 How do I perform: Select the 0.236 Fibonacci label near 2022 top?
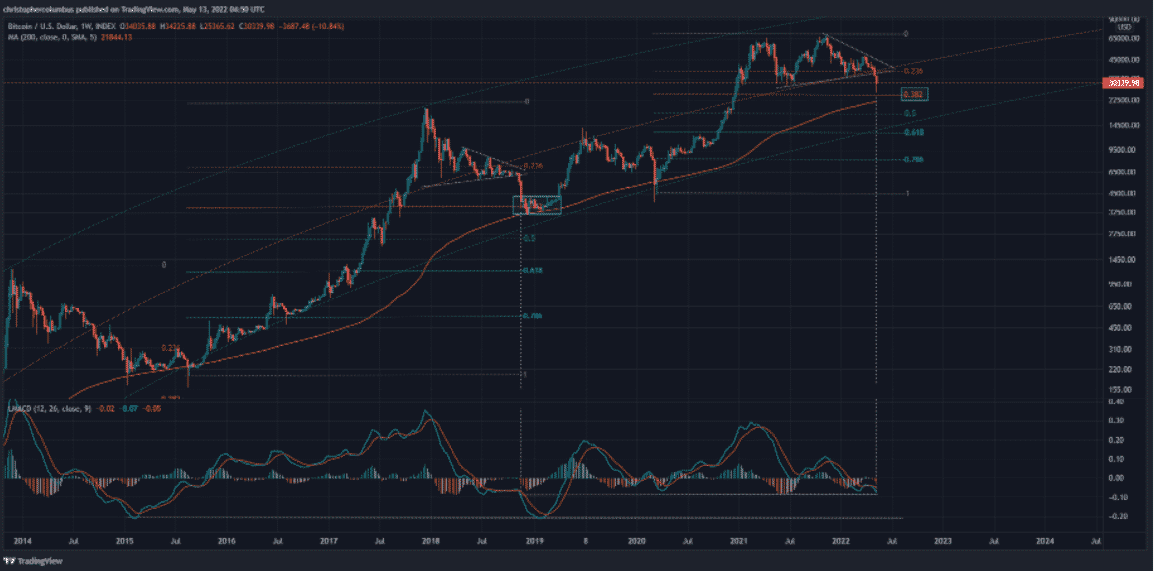pyautogui.click(x=911, y=72)
